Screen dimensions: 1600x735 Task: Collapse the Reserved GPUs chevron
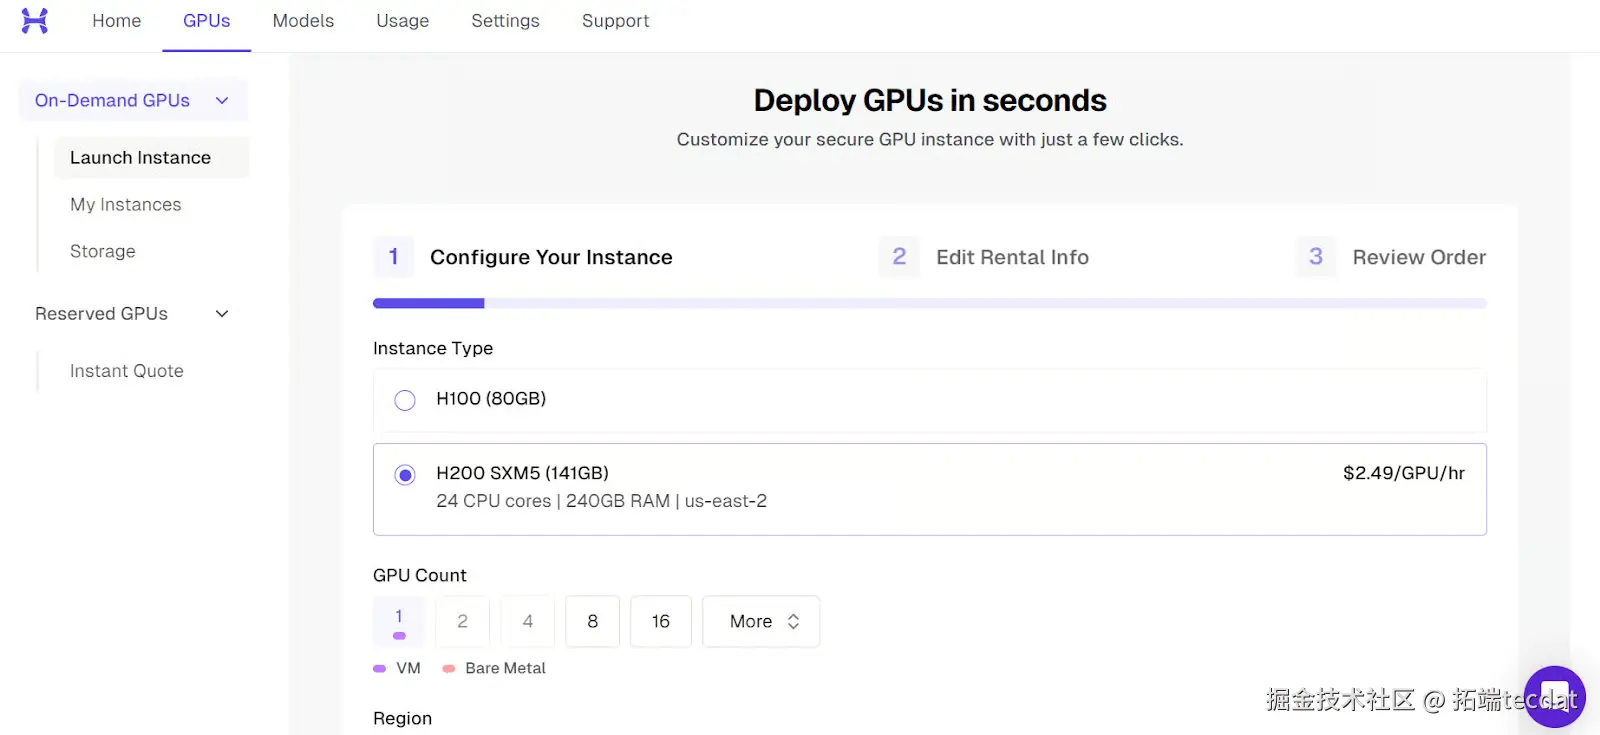(222, 314)
